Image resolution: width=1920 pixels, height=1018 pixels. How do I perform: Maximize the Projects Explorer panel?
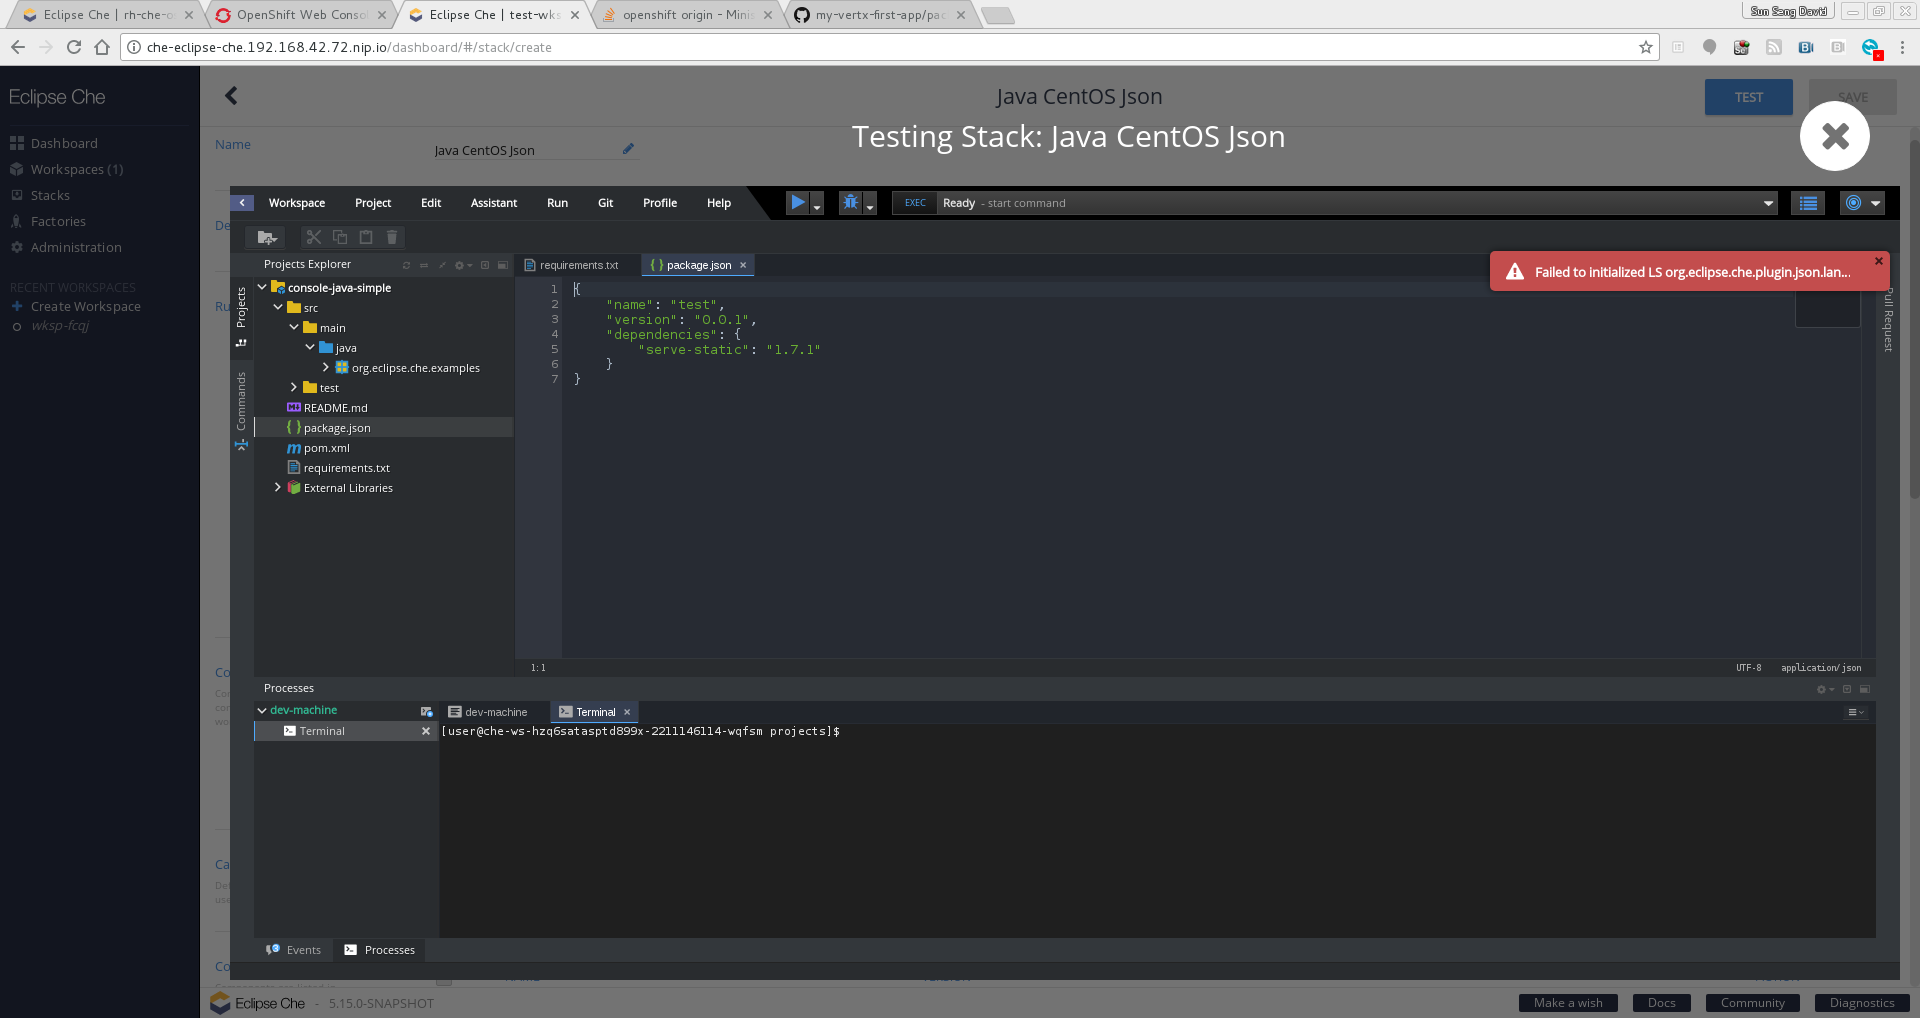click(502, 265)
